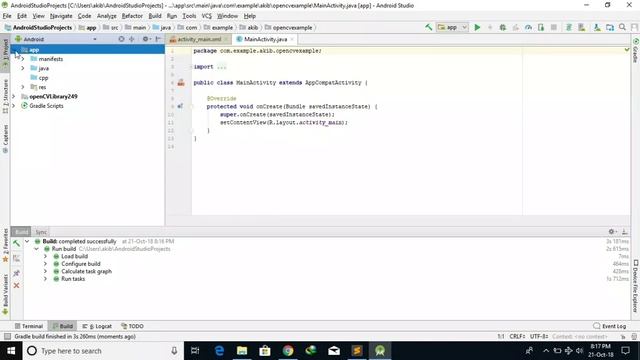The image size is (640, 360).
Task: Click the Windows search box
Action: point(103,351)
